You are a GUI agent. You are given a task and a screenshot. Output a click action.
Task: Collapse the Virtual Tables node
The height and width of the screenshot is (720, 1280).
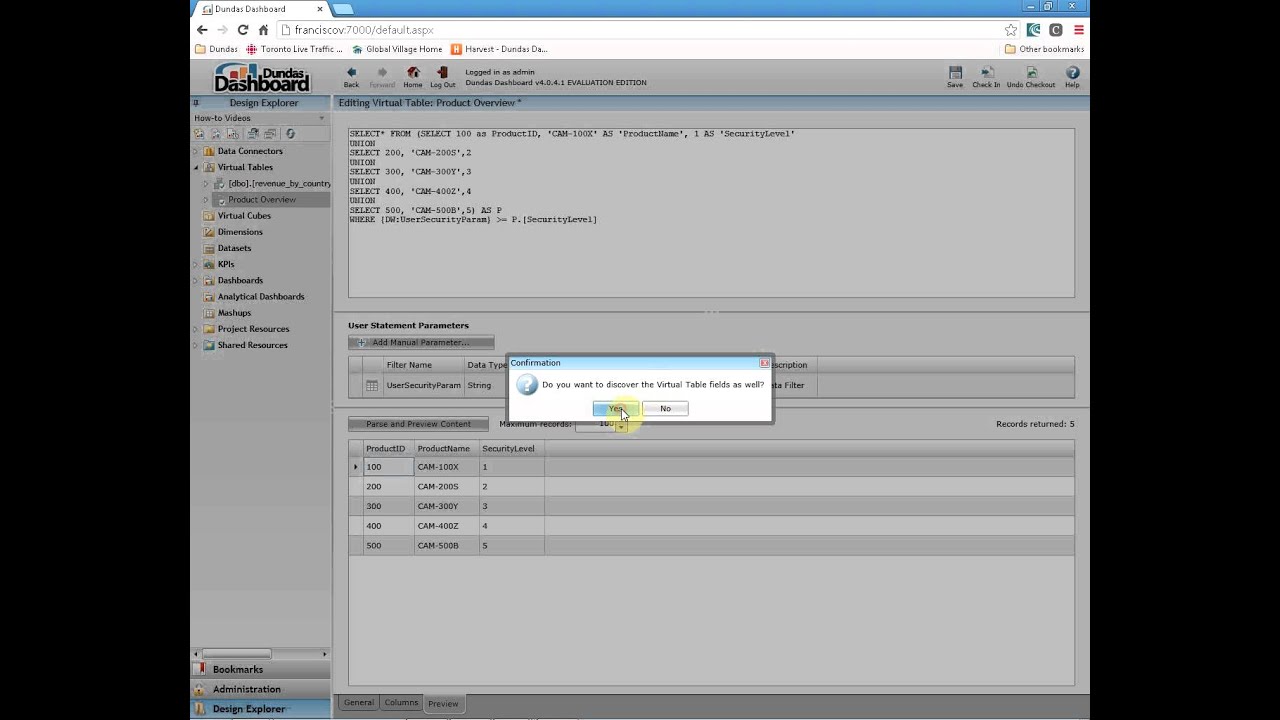196,167
